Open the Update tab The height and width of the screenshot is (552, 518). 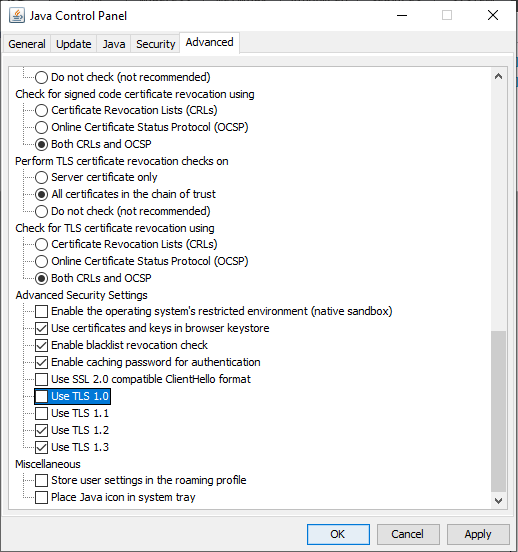[x=74, y=44]
